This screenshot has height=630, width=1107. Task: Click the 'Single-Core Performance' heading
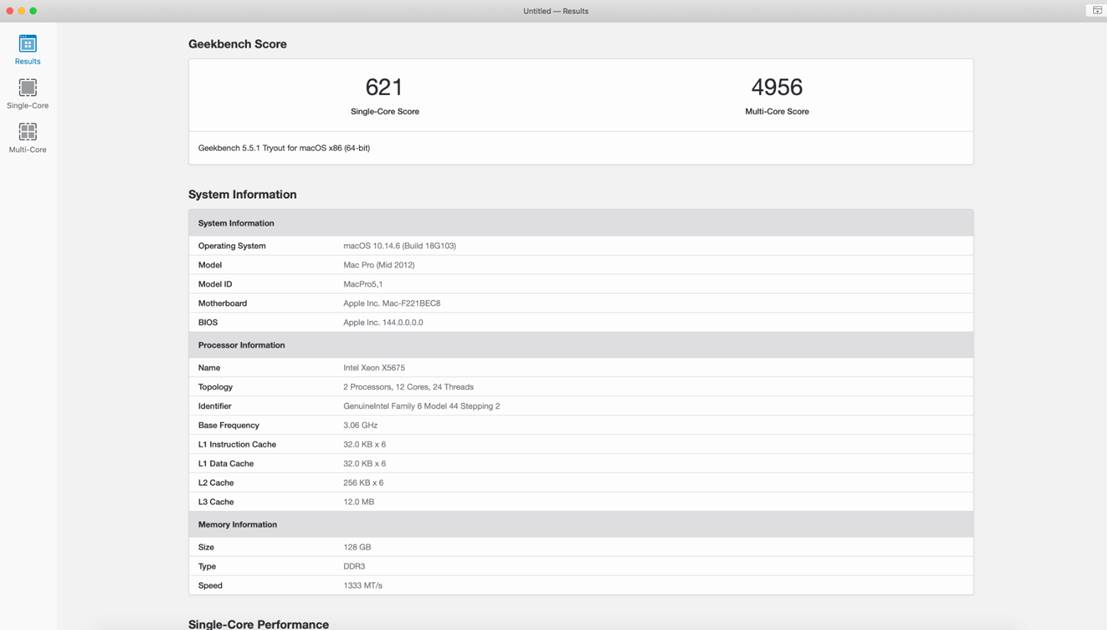click(x=258, y=624)
